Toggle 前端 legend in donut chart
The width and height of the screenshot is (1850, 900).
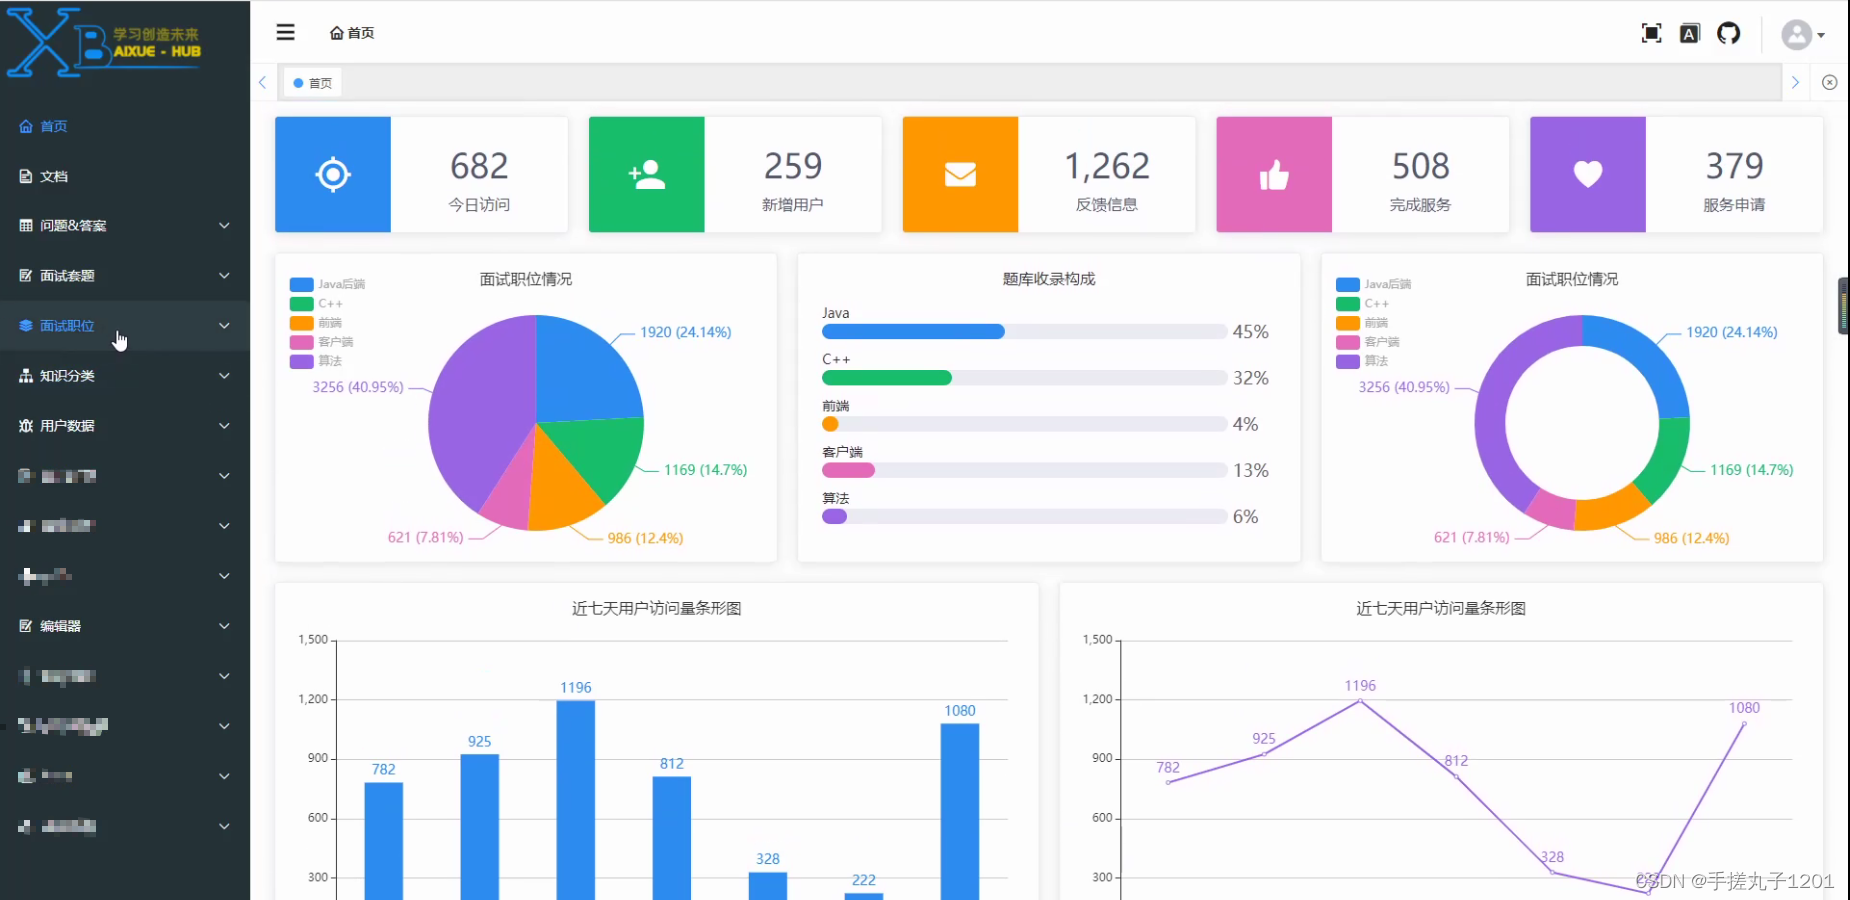click(1362, 322)
